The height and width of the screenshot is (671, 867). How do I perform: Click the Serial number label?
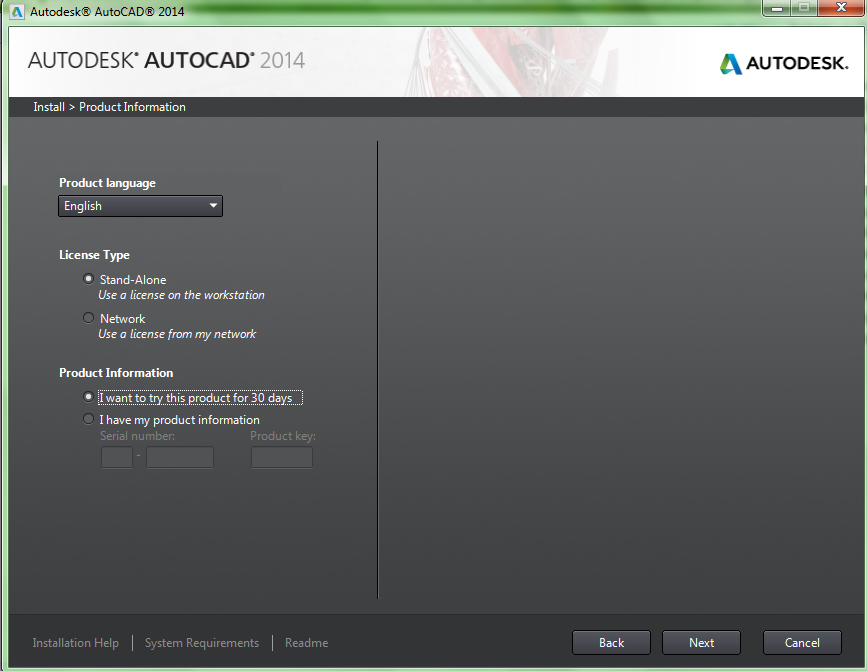coord(137,436)
